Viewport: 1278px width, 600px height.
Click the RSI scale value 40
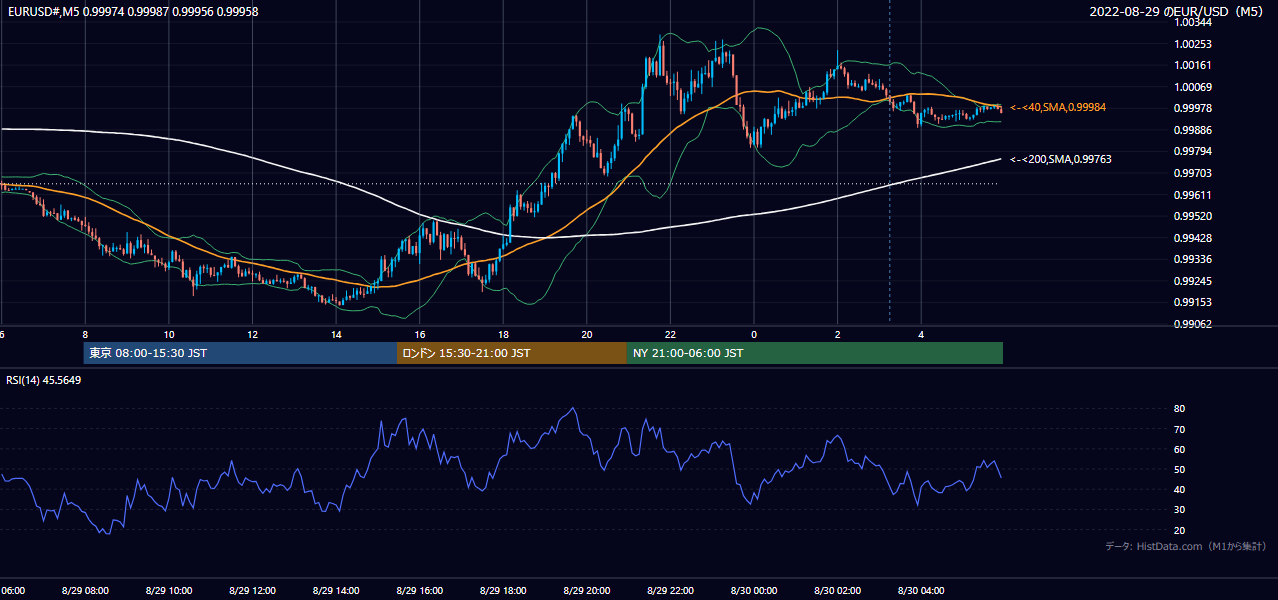1180,489
